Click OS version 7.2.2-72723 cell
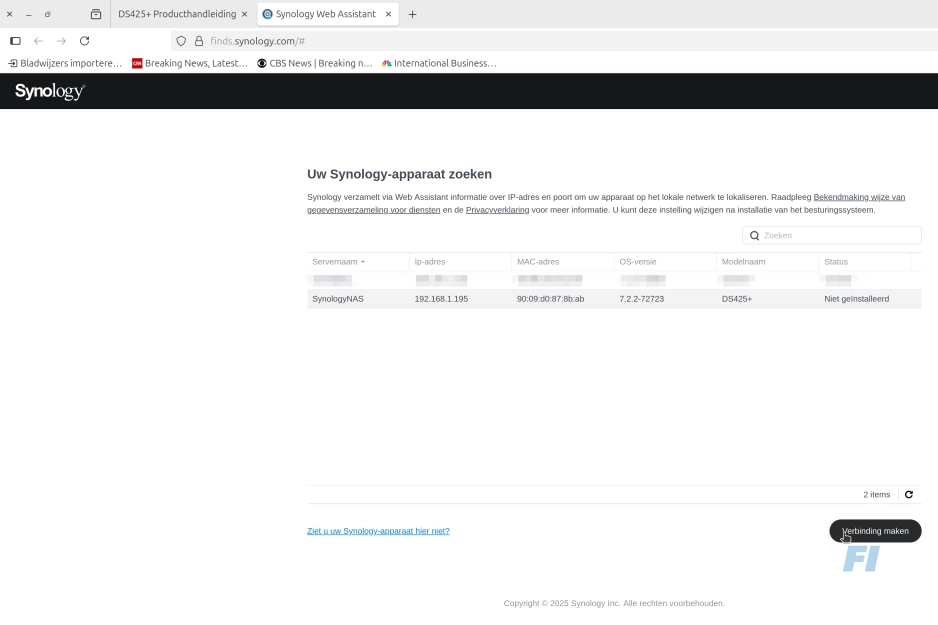 [x=641, y=299]
